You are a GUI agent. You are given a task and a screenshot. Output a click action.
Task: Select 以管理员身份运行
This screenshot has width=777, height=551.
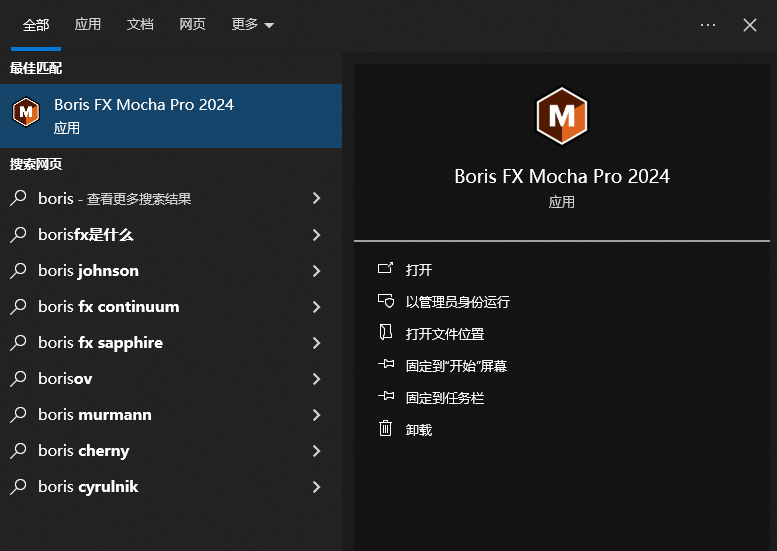457,302
